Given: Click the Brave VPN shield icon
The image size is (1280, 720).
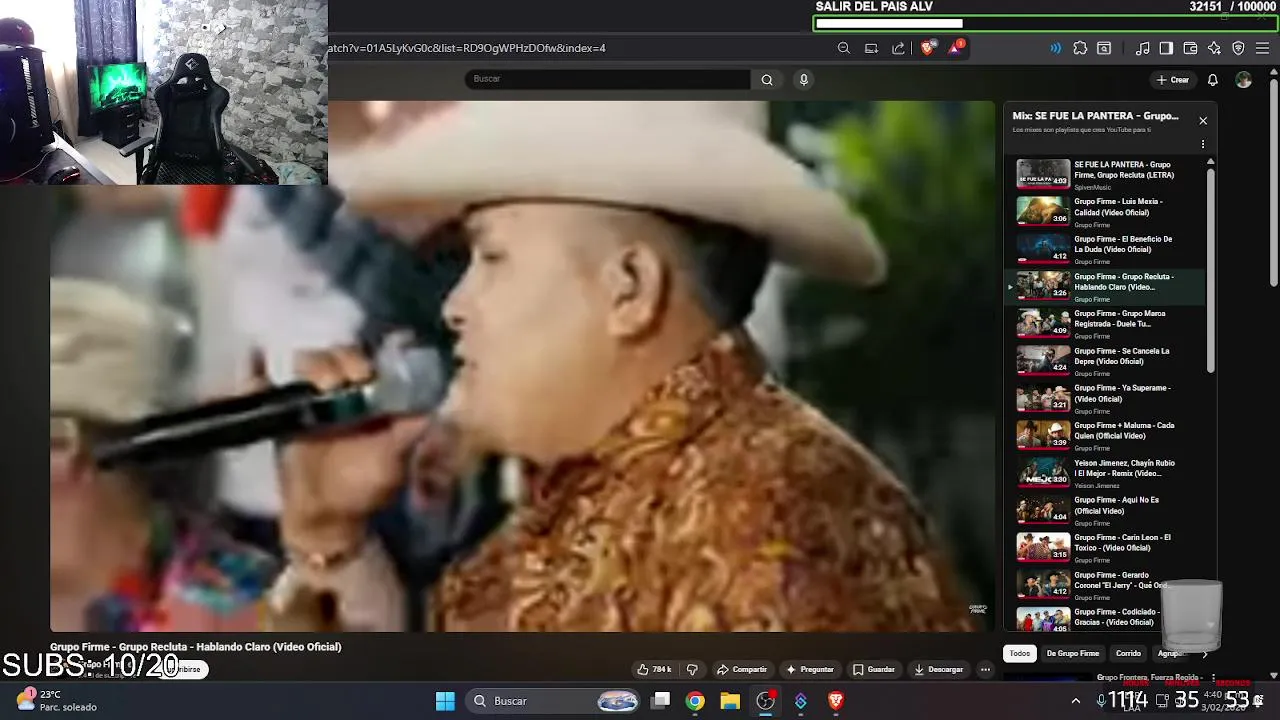Looking at the screenshot, I should (1238, 48).
